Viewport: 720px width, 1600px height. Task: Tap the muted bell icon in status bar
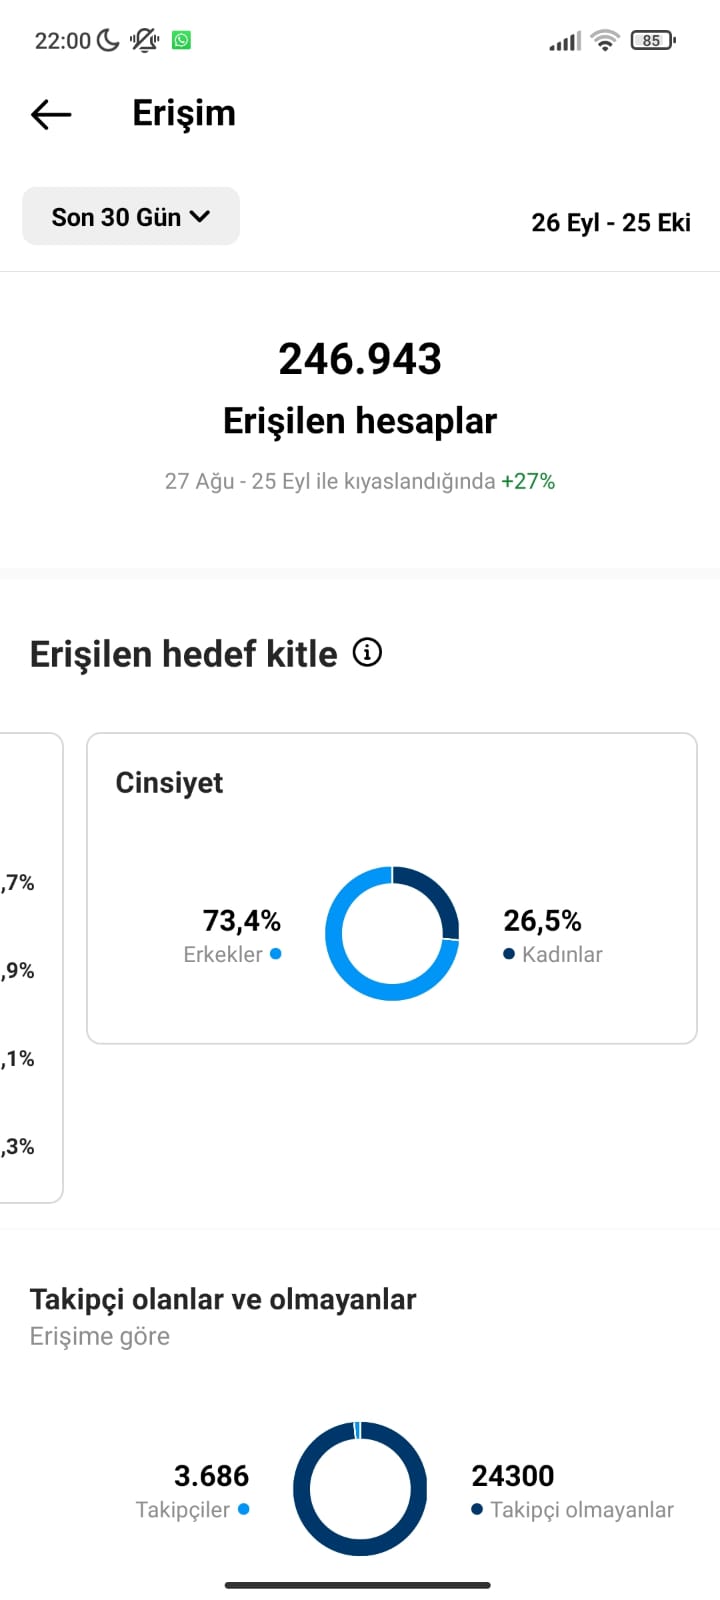[145, 40]
